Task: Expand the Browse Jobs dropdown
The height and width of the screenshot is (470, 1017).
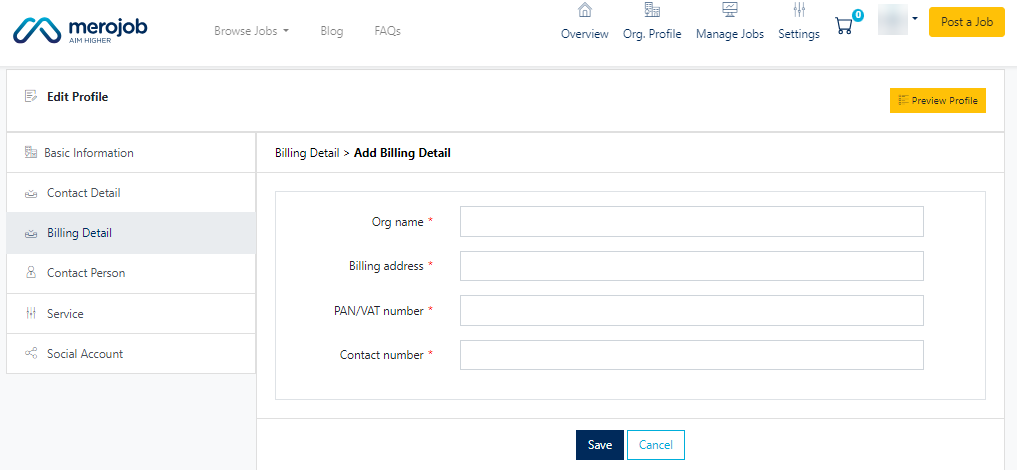Action: [251, 31]
